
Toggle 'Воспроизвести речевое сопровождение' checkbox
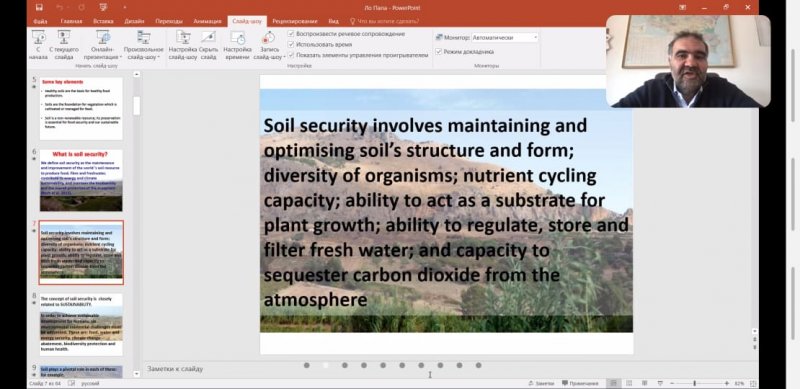(291, 34)
